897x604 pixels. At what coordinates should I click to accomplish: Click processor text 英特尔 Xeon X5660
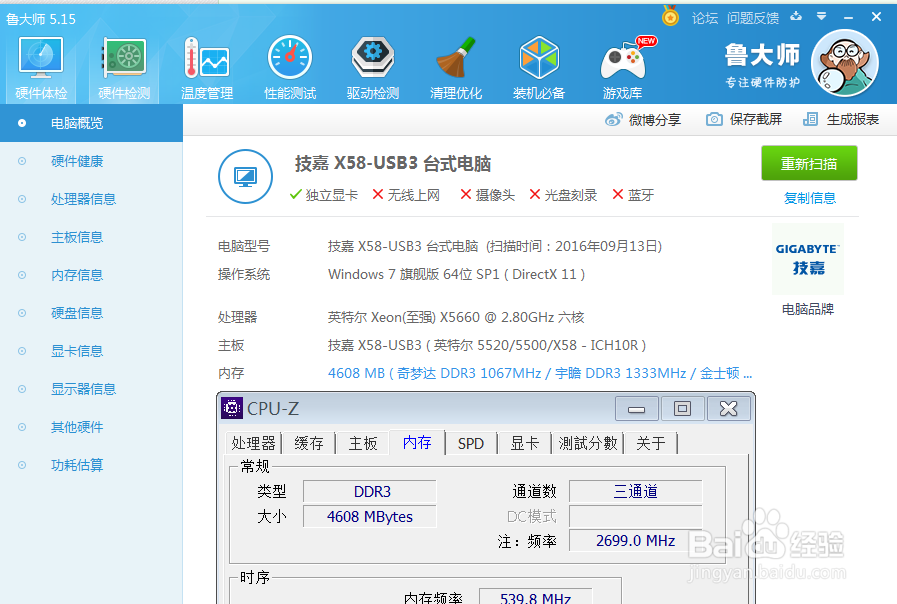click(456, 317)
